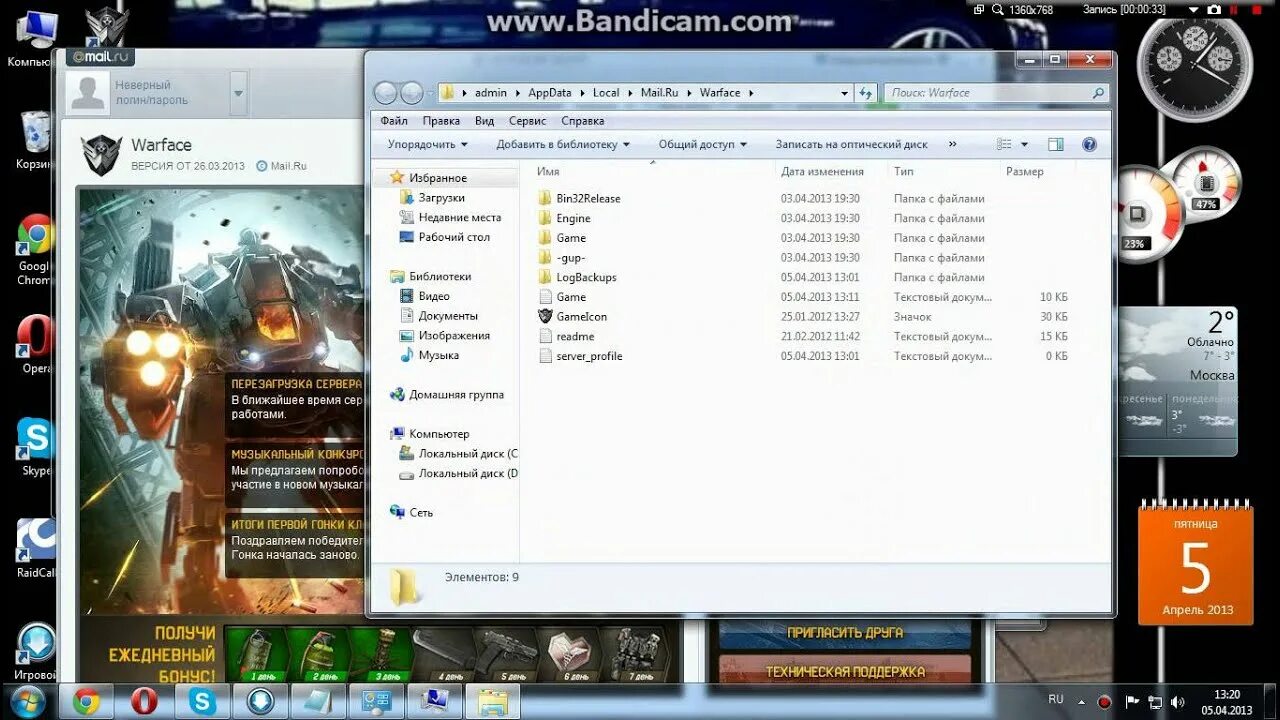The image size is (1280, 720).
Task: Select Локальный диск (C:) in navigation pane
Action: coord(467,454)
